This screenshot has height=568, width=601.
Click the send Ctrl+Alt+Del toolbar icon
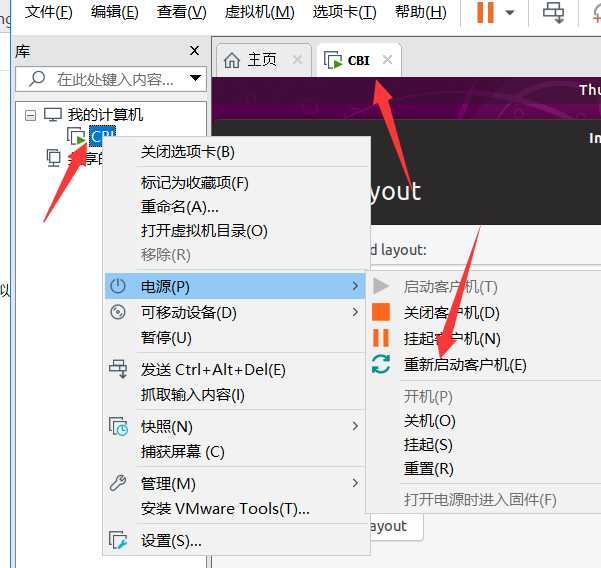tap(553, 13)
